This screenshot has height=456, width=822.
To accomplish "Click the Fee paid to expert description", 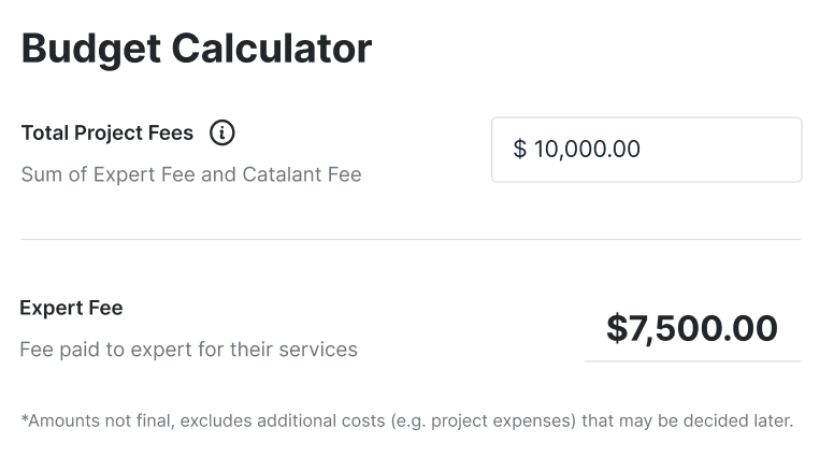I will (x=189, y=350).
